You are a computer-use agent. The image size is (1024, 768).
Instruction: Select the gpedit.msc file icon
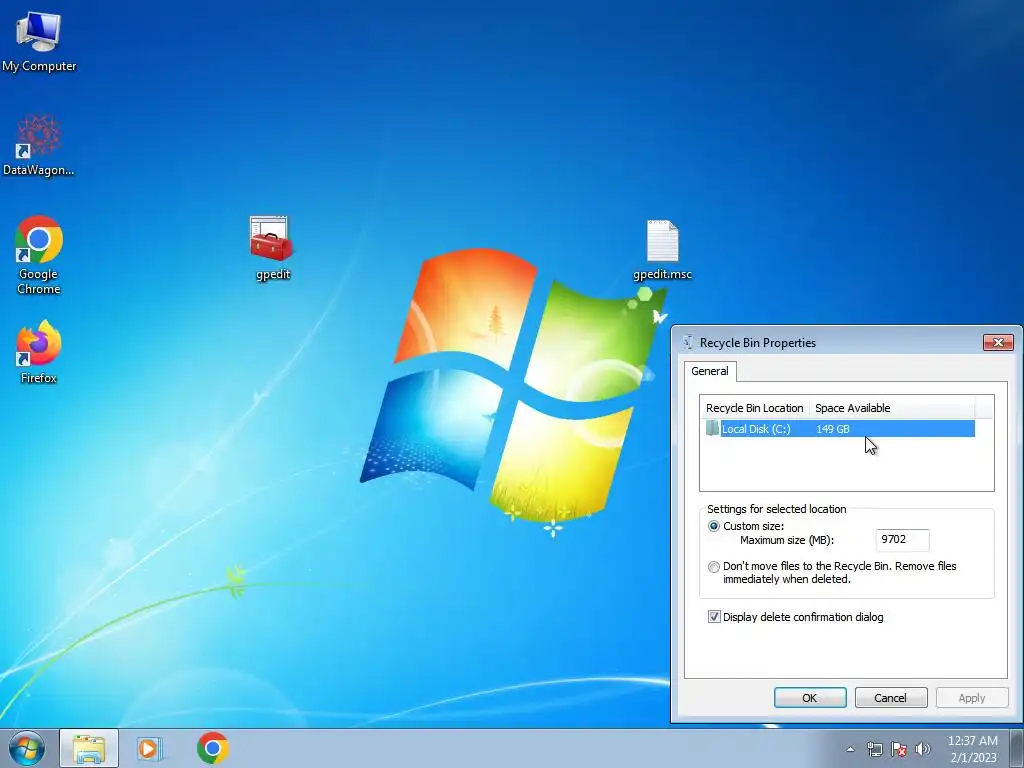(x=662, y=249)
